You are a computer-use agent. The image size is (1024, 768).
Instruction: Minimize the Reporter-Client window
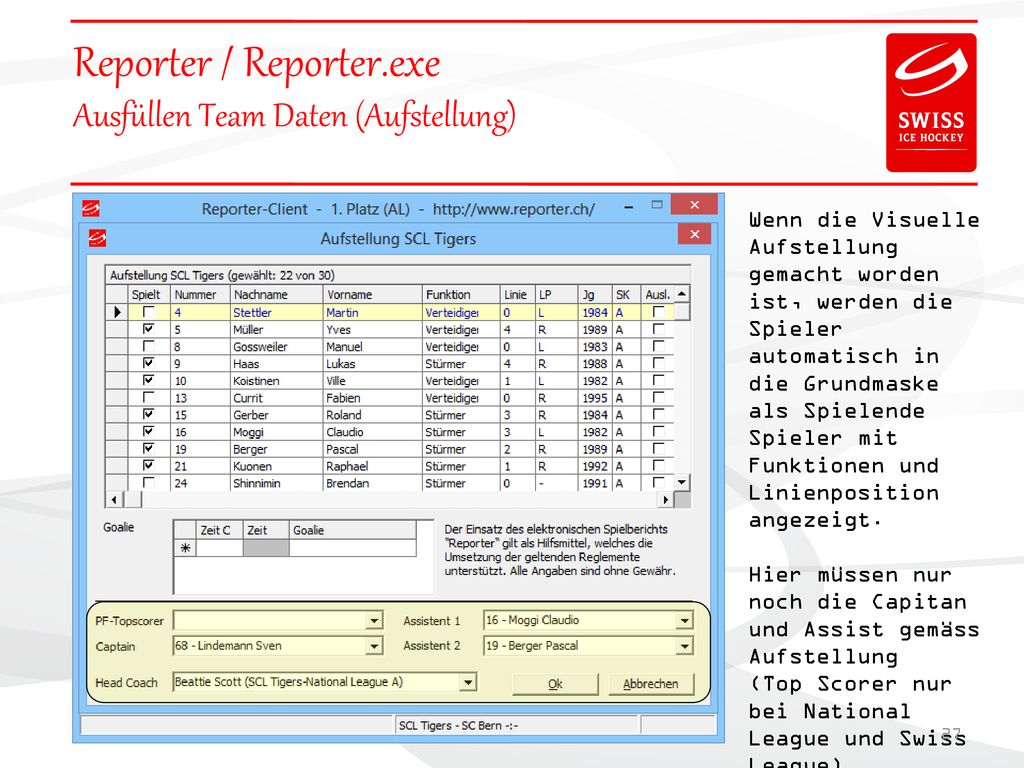pyautogui.click(x=628, y=208)
